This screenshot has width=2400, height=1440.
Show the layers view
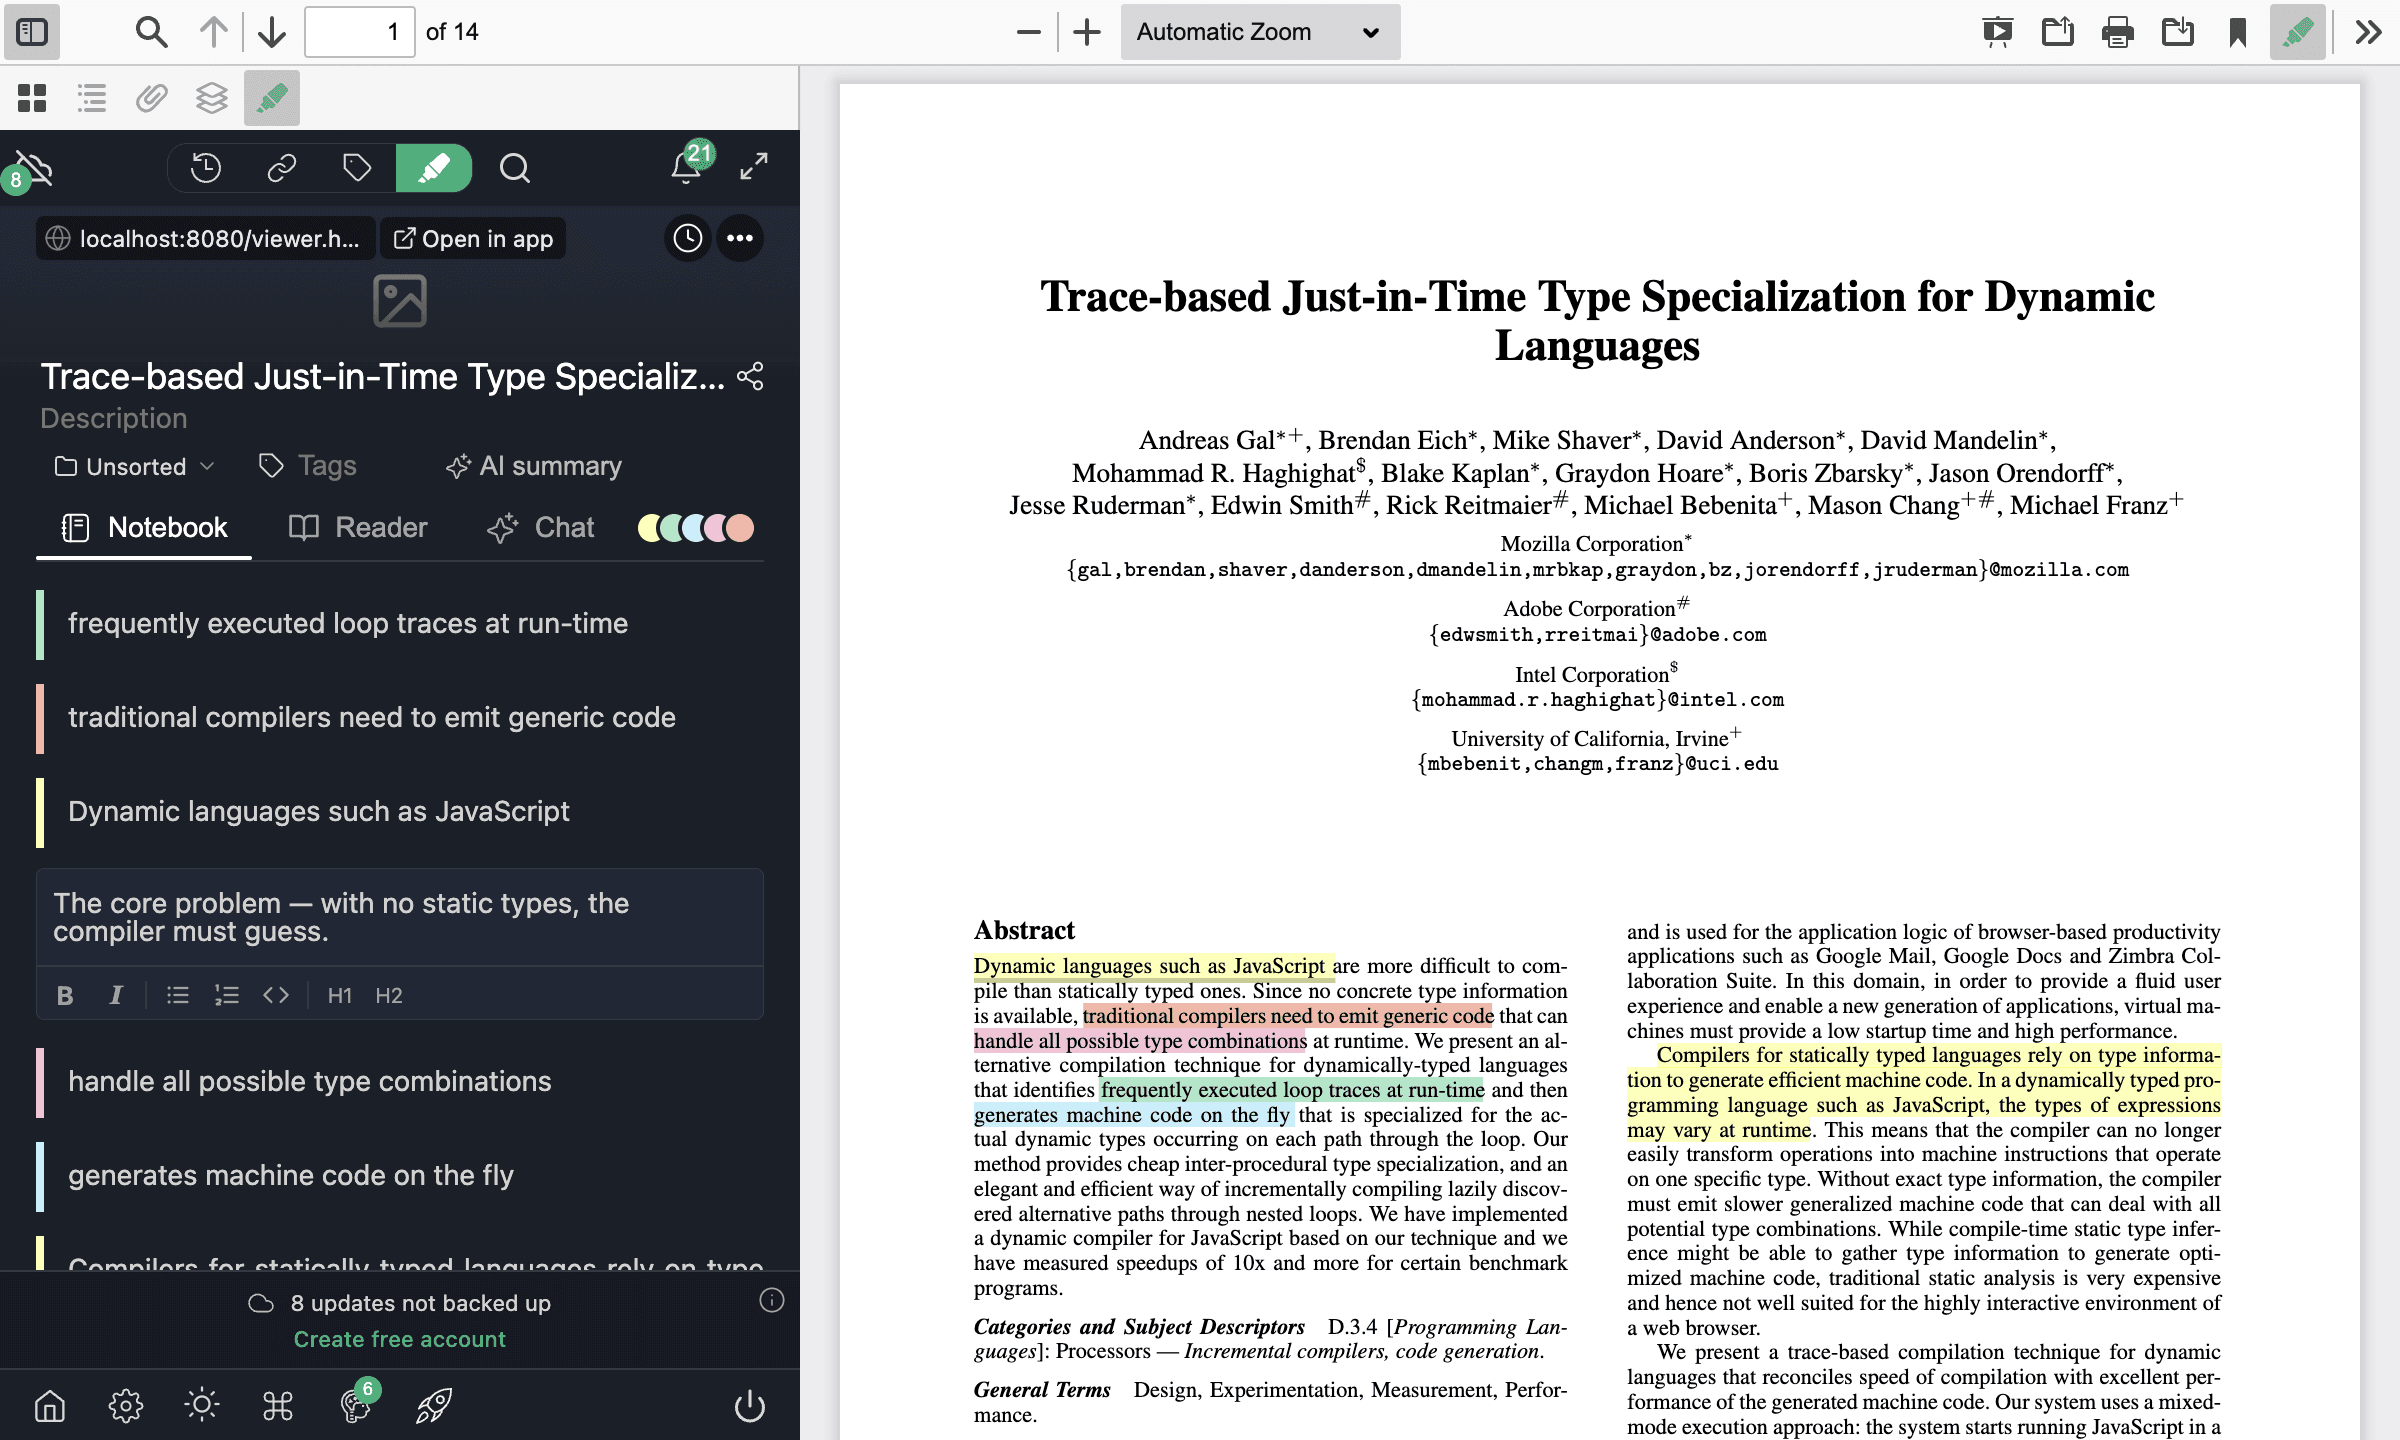tap(212, 97)
